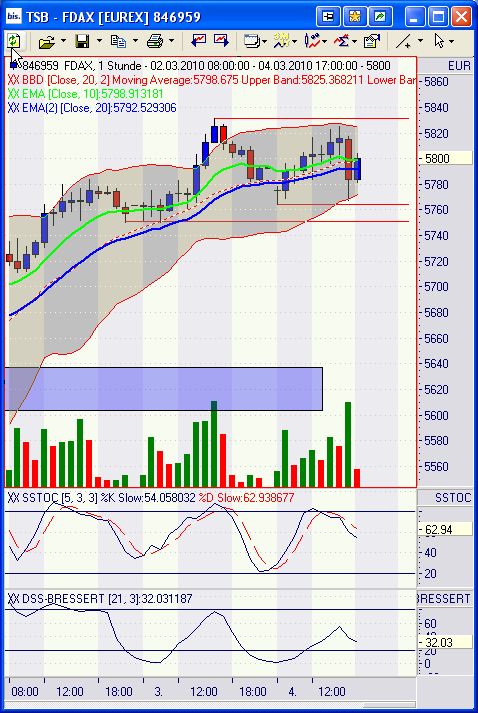Expand the copy dropdown arrow

coord(135,41)
